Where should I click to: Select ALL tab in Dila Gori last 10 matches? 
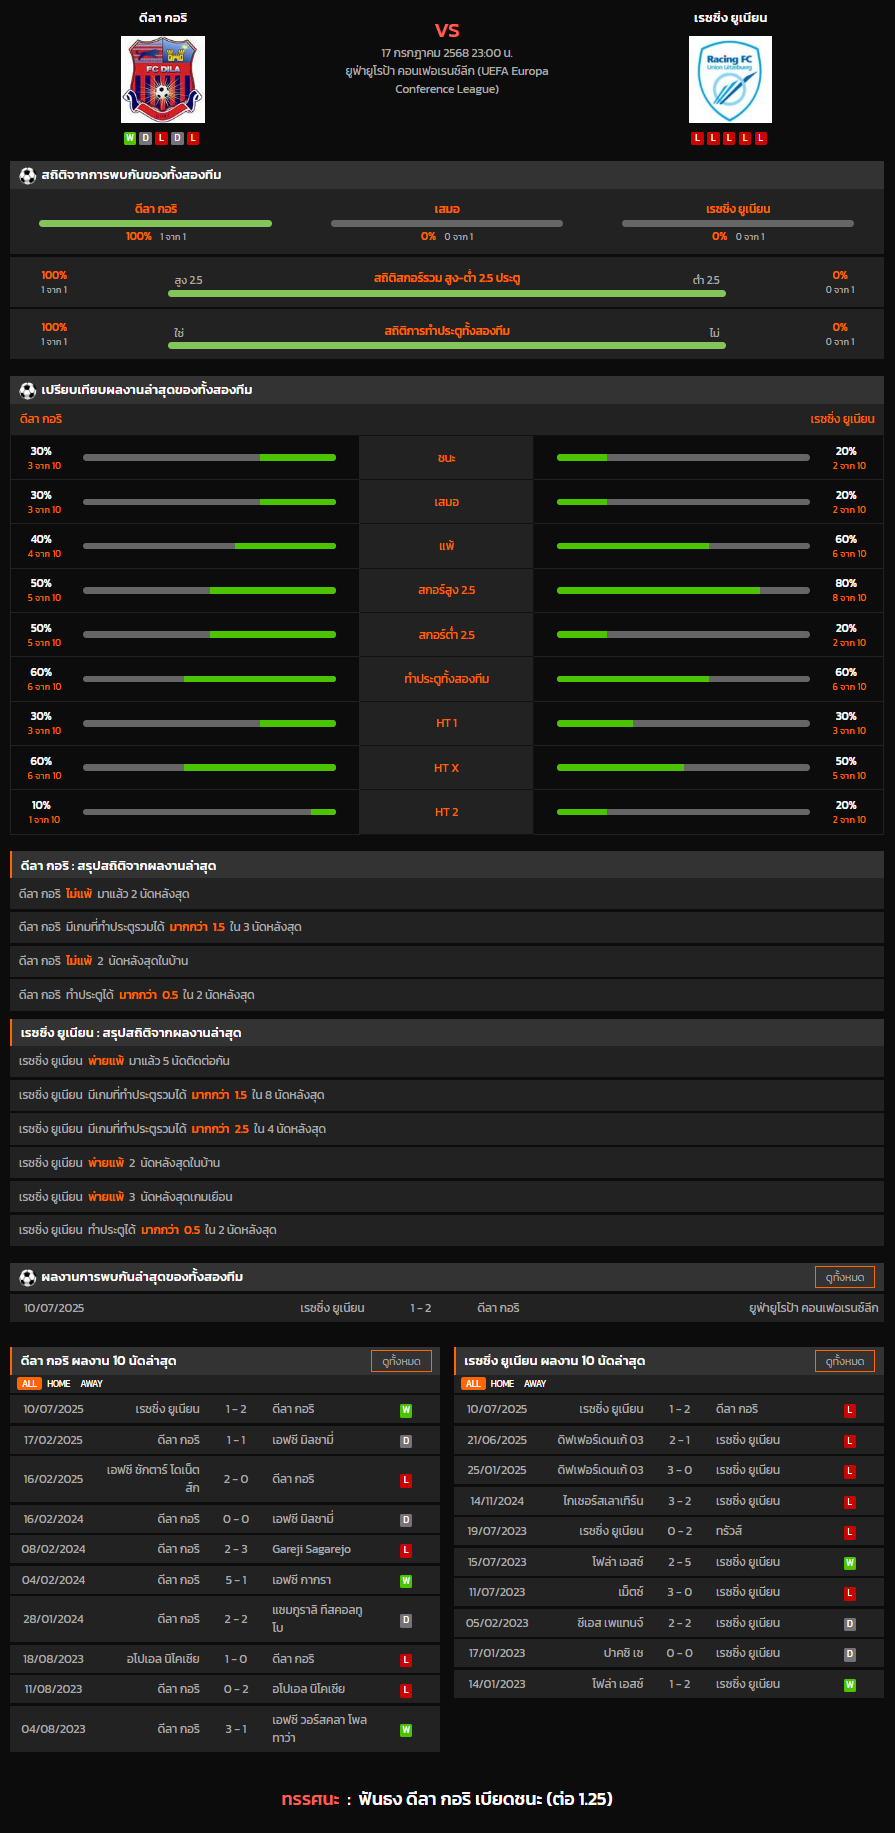tap(29, 1384)
